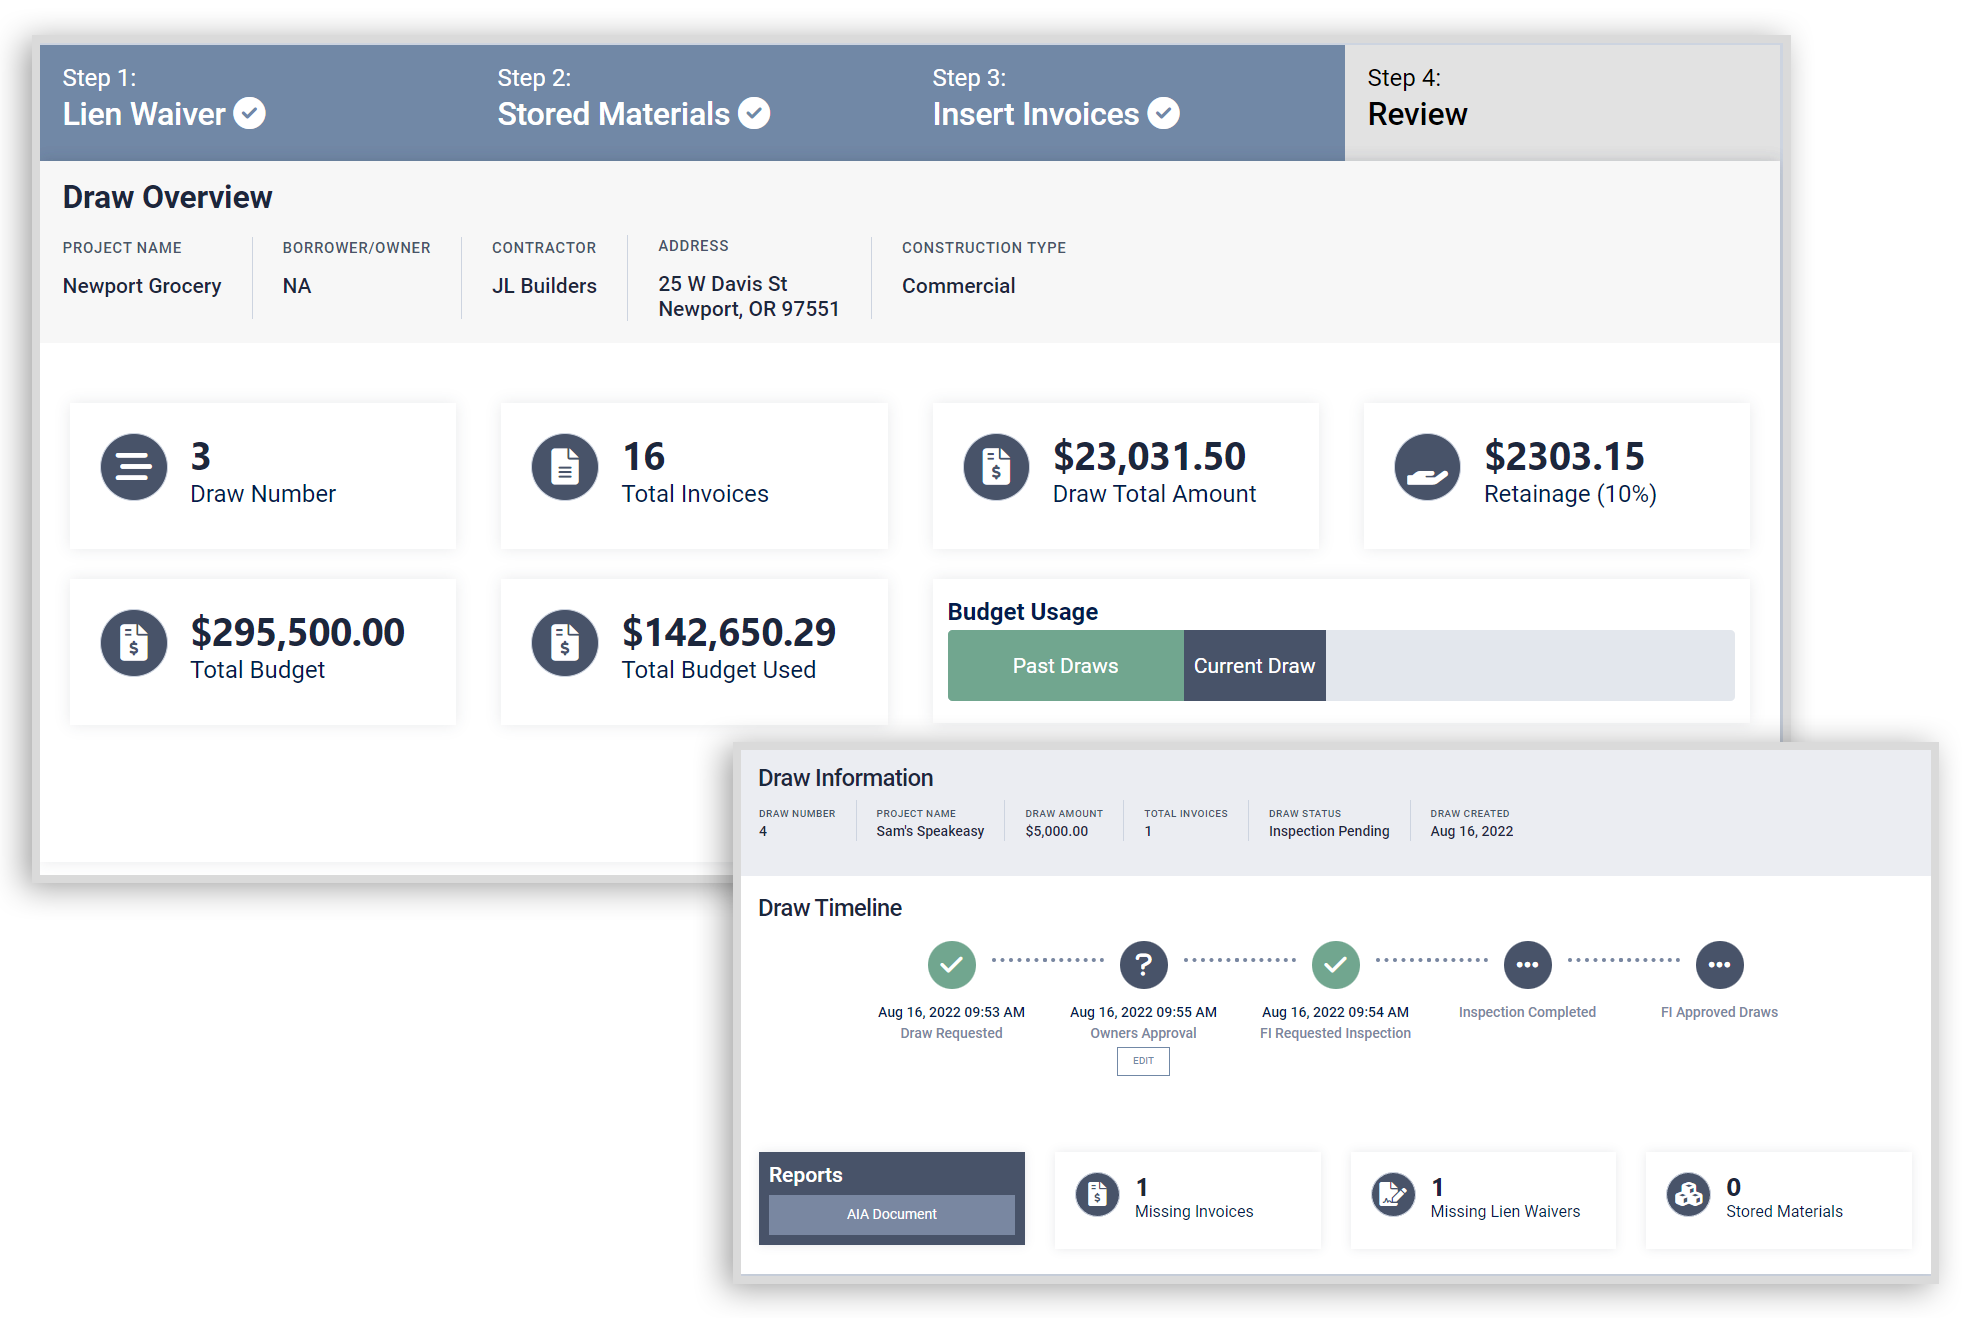This screenshot has height=1318, width=1962.
Task: Click the Missing Lien Waivers card
Action: [x=1483, y=1200]
